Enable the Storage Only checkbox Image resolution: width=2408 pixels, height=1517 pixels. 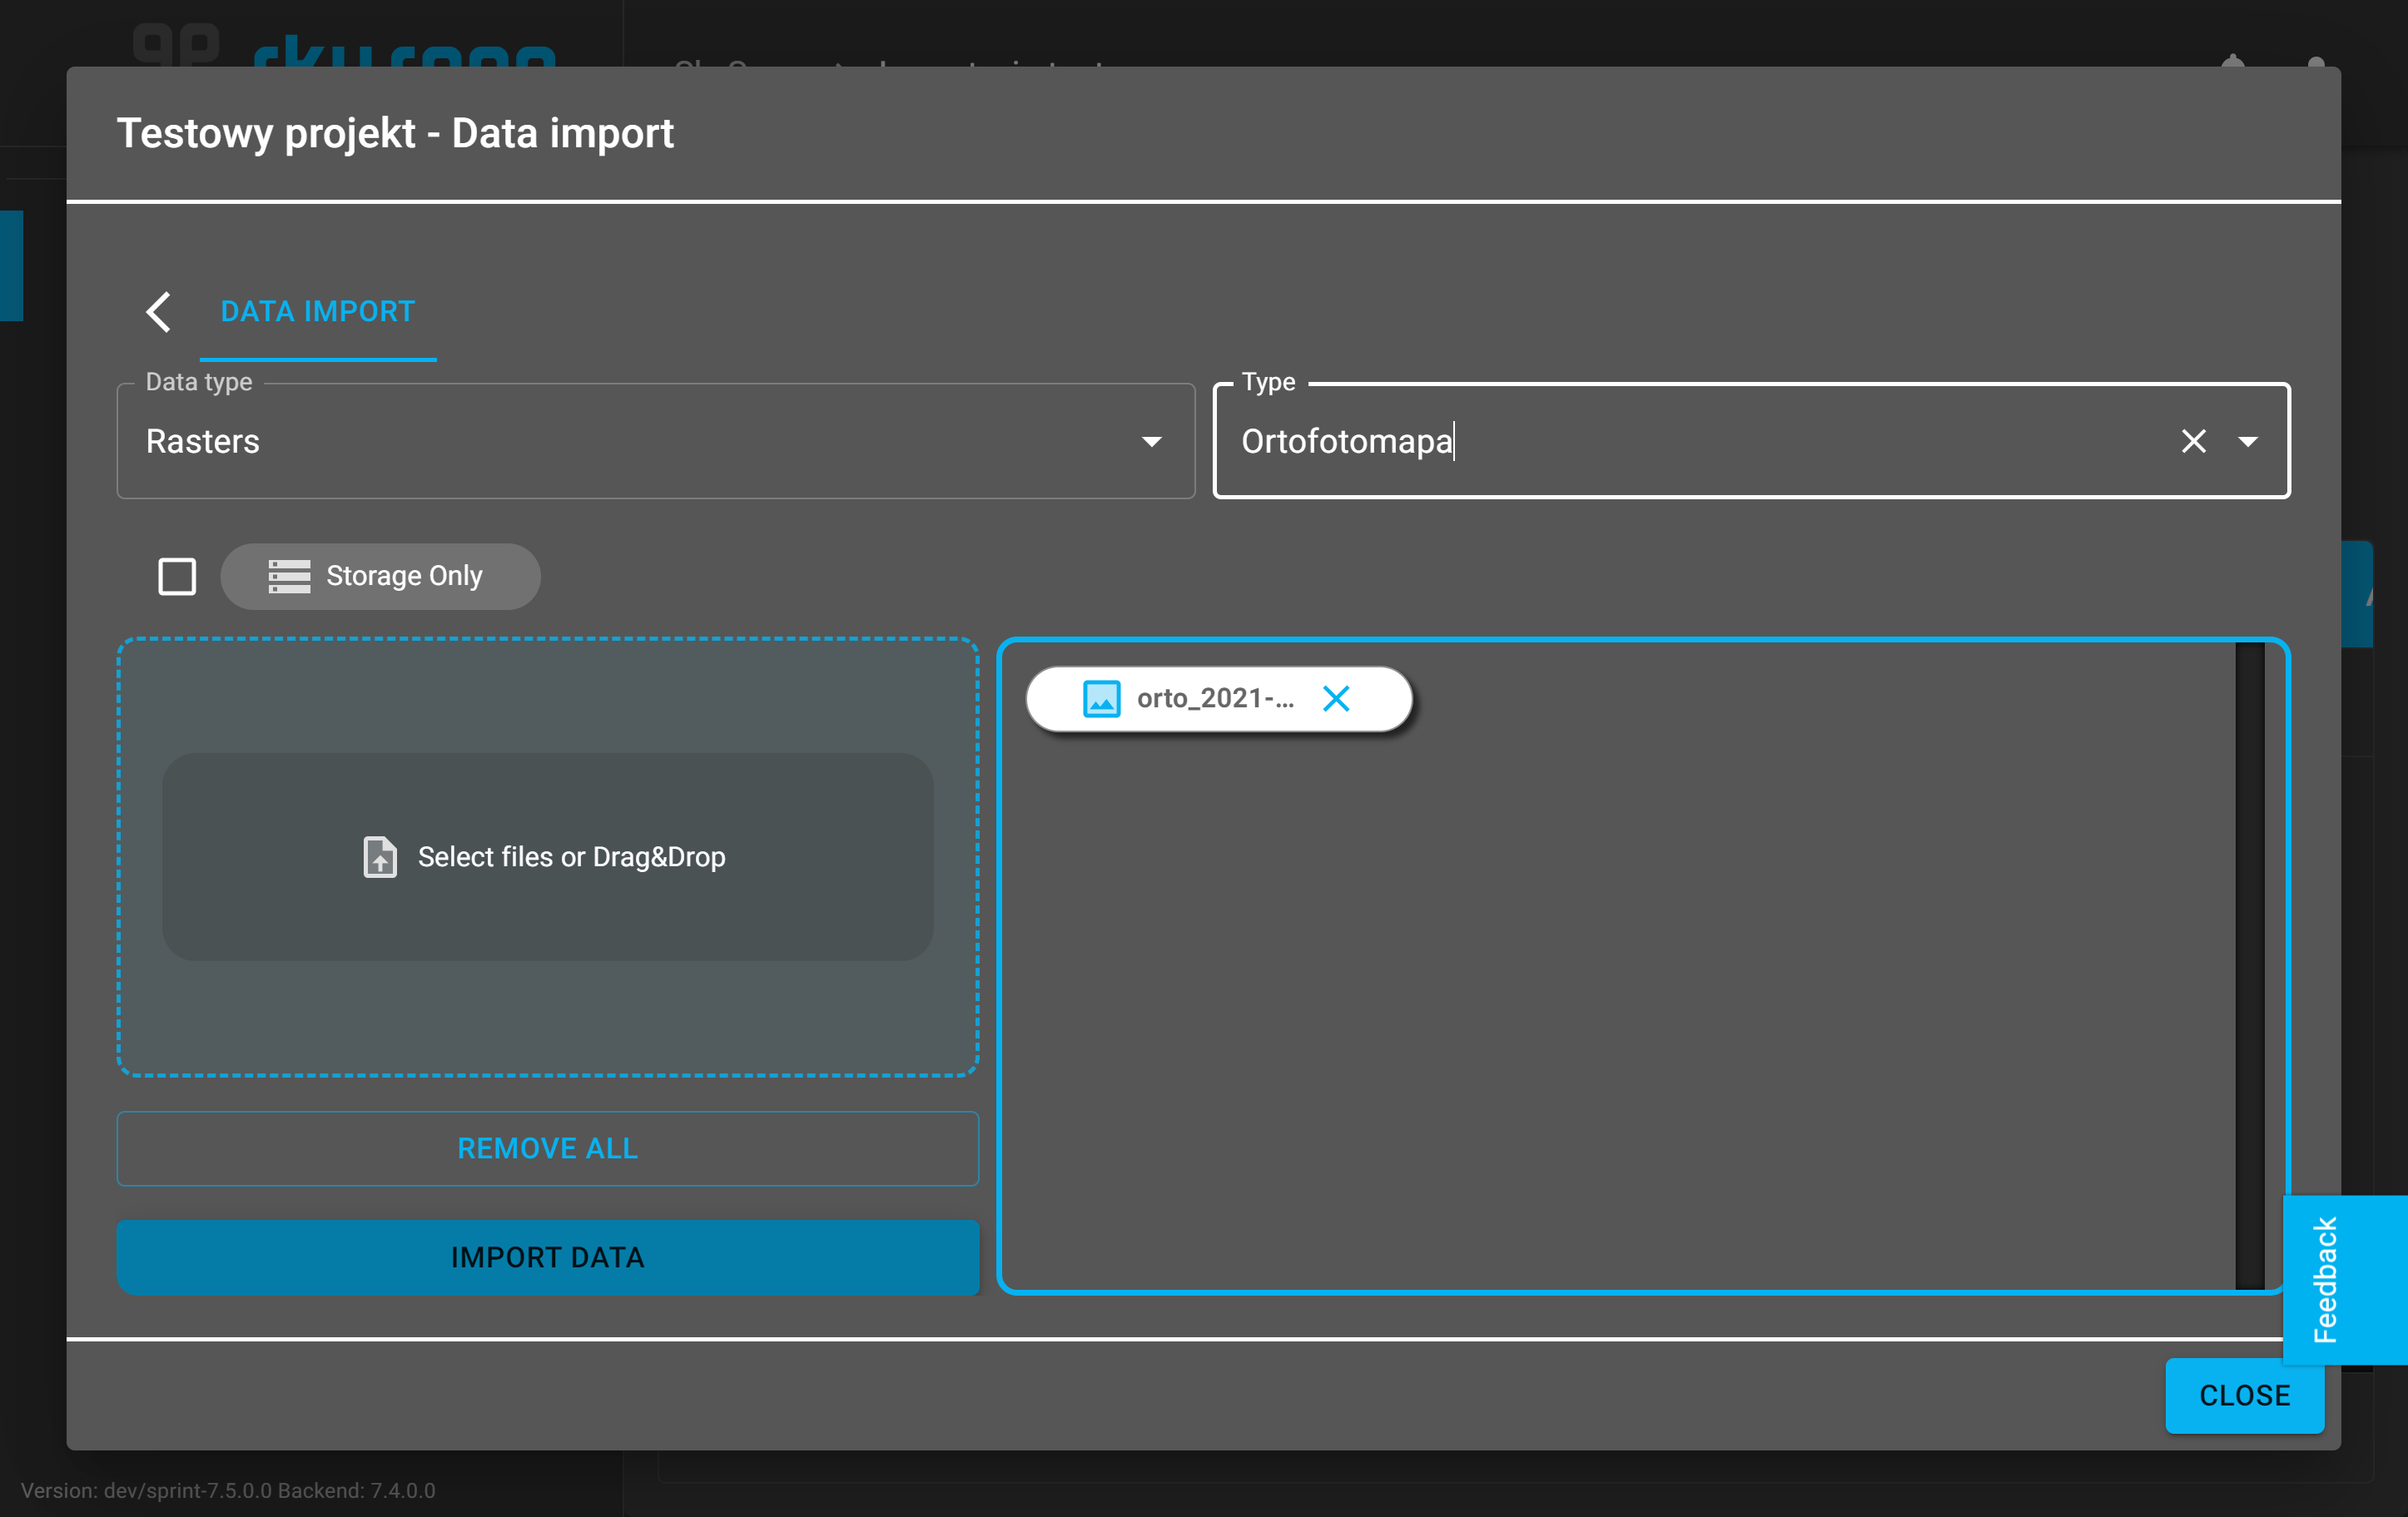177,576
